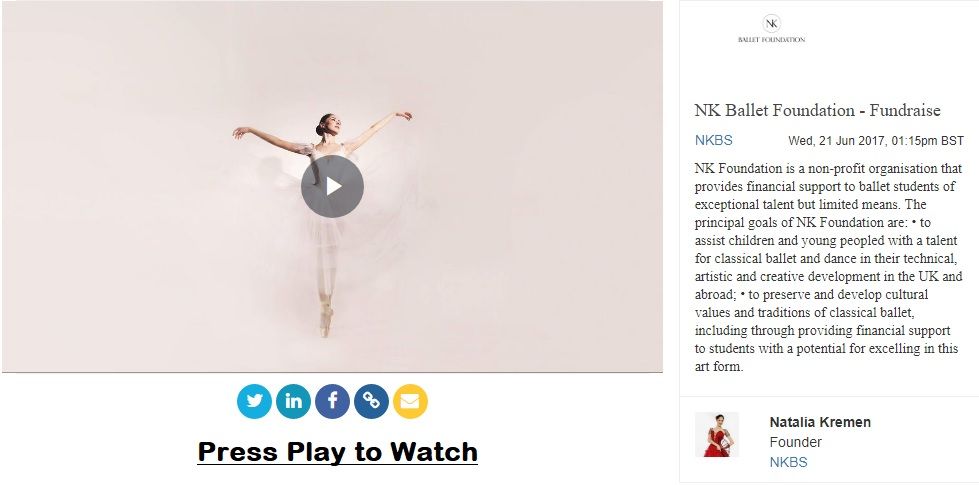This screenshot has width=979, height=485.
Task: Click the ballerina's pointe shoes in the video
Action: coord(326,318)
